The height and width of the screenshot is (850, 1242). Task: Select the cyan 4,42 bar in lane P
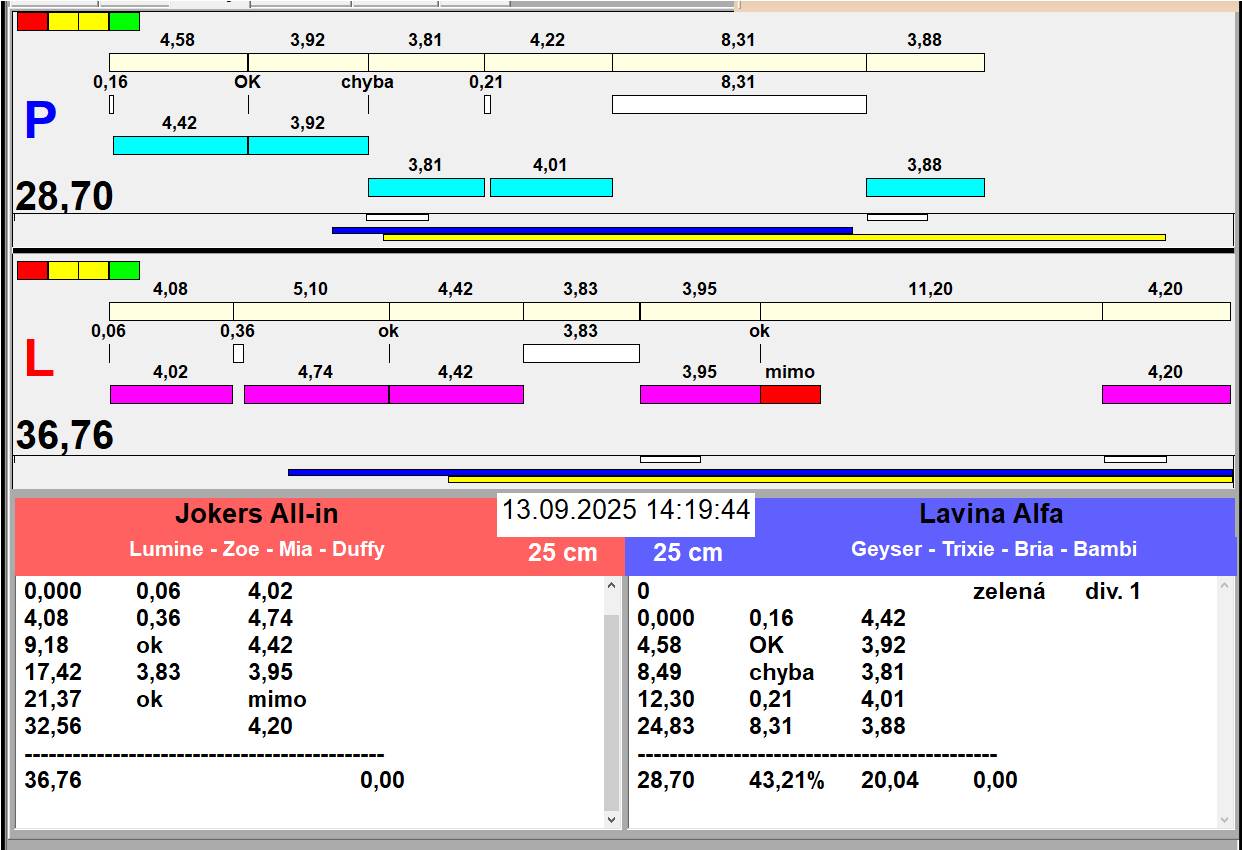[x=180, y=145]
